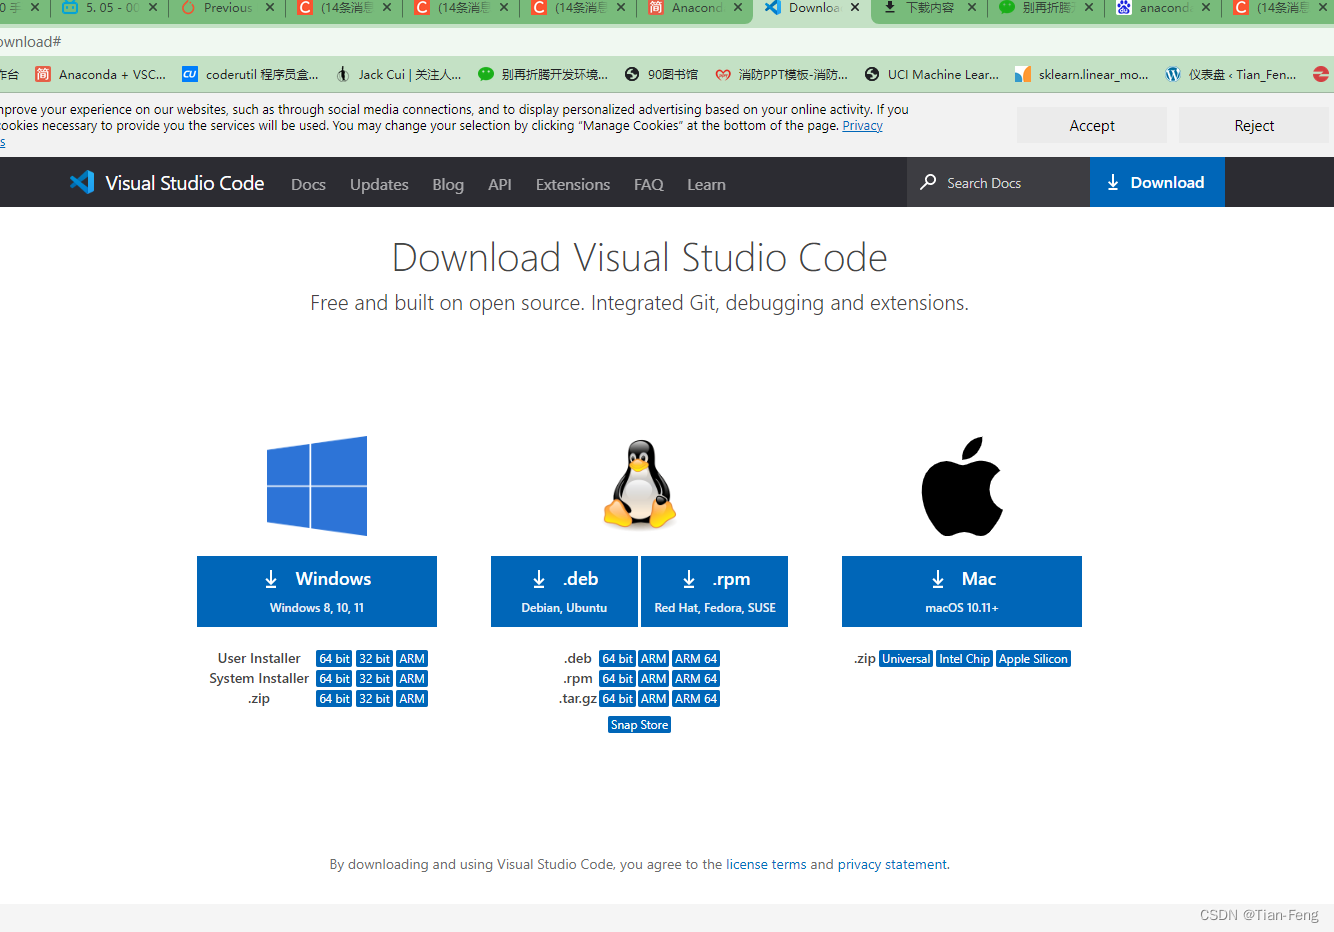Download System Installer 32 bit
1334x932 pixels.
pyautogui.click(x=374, y=678)
